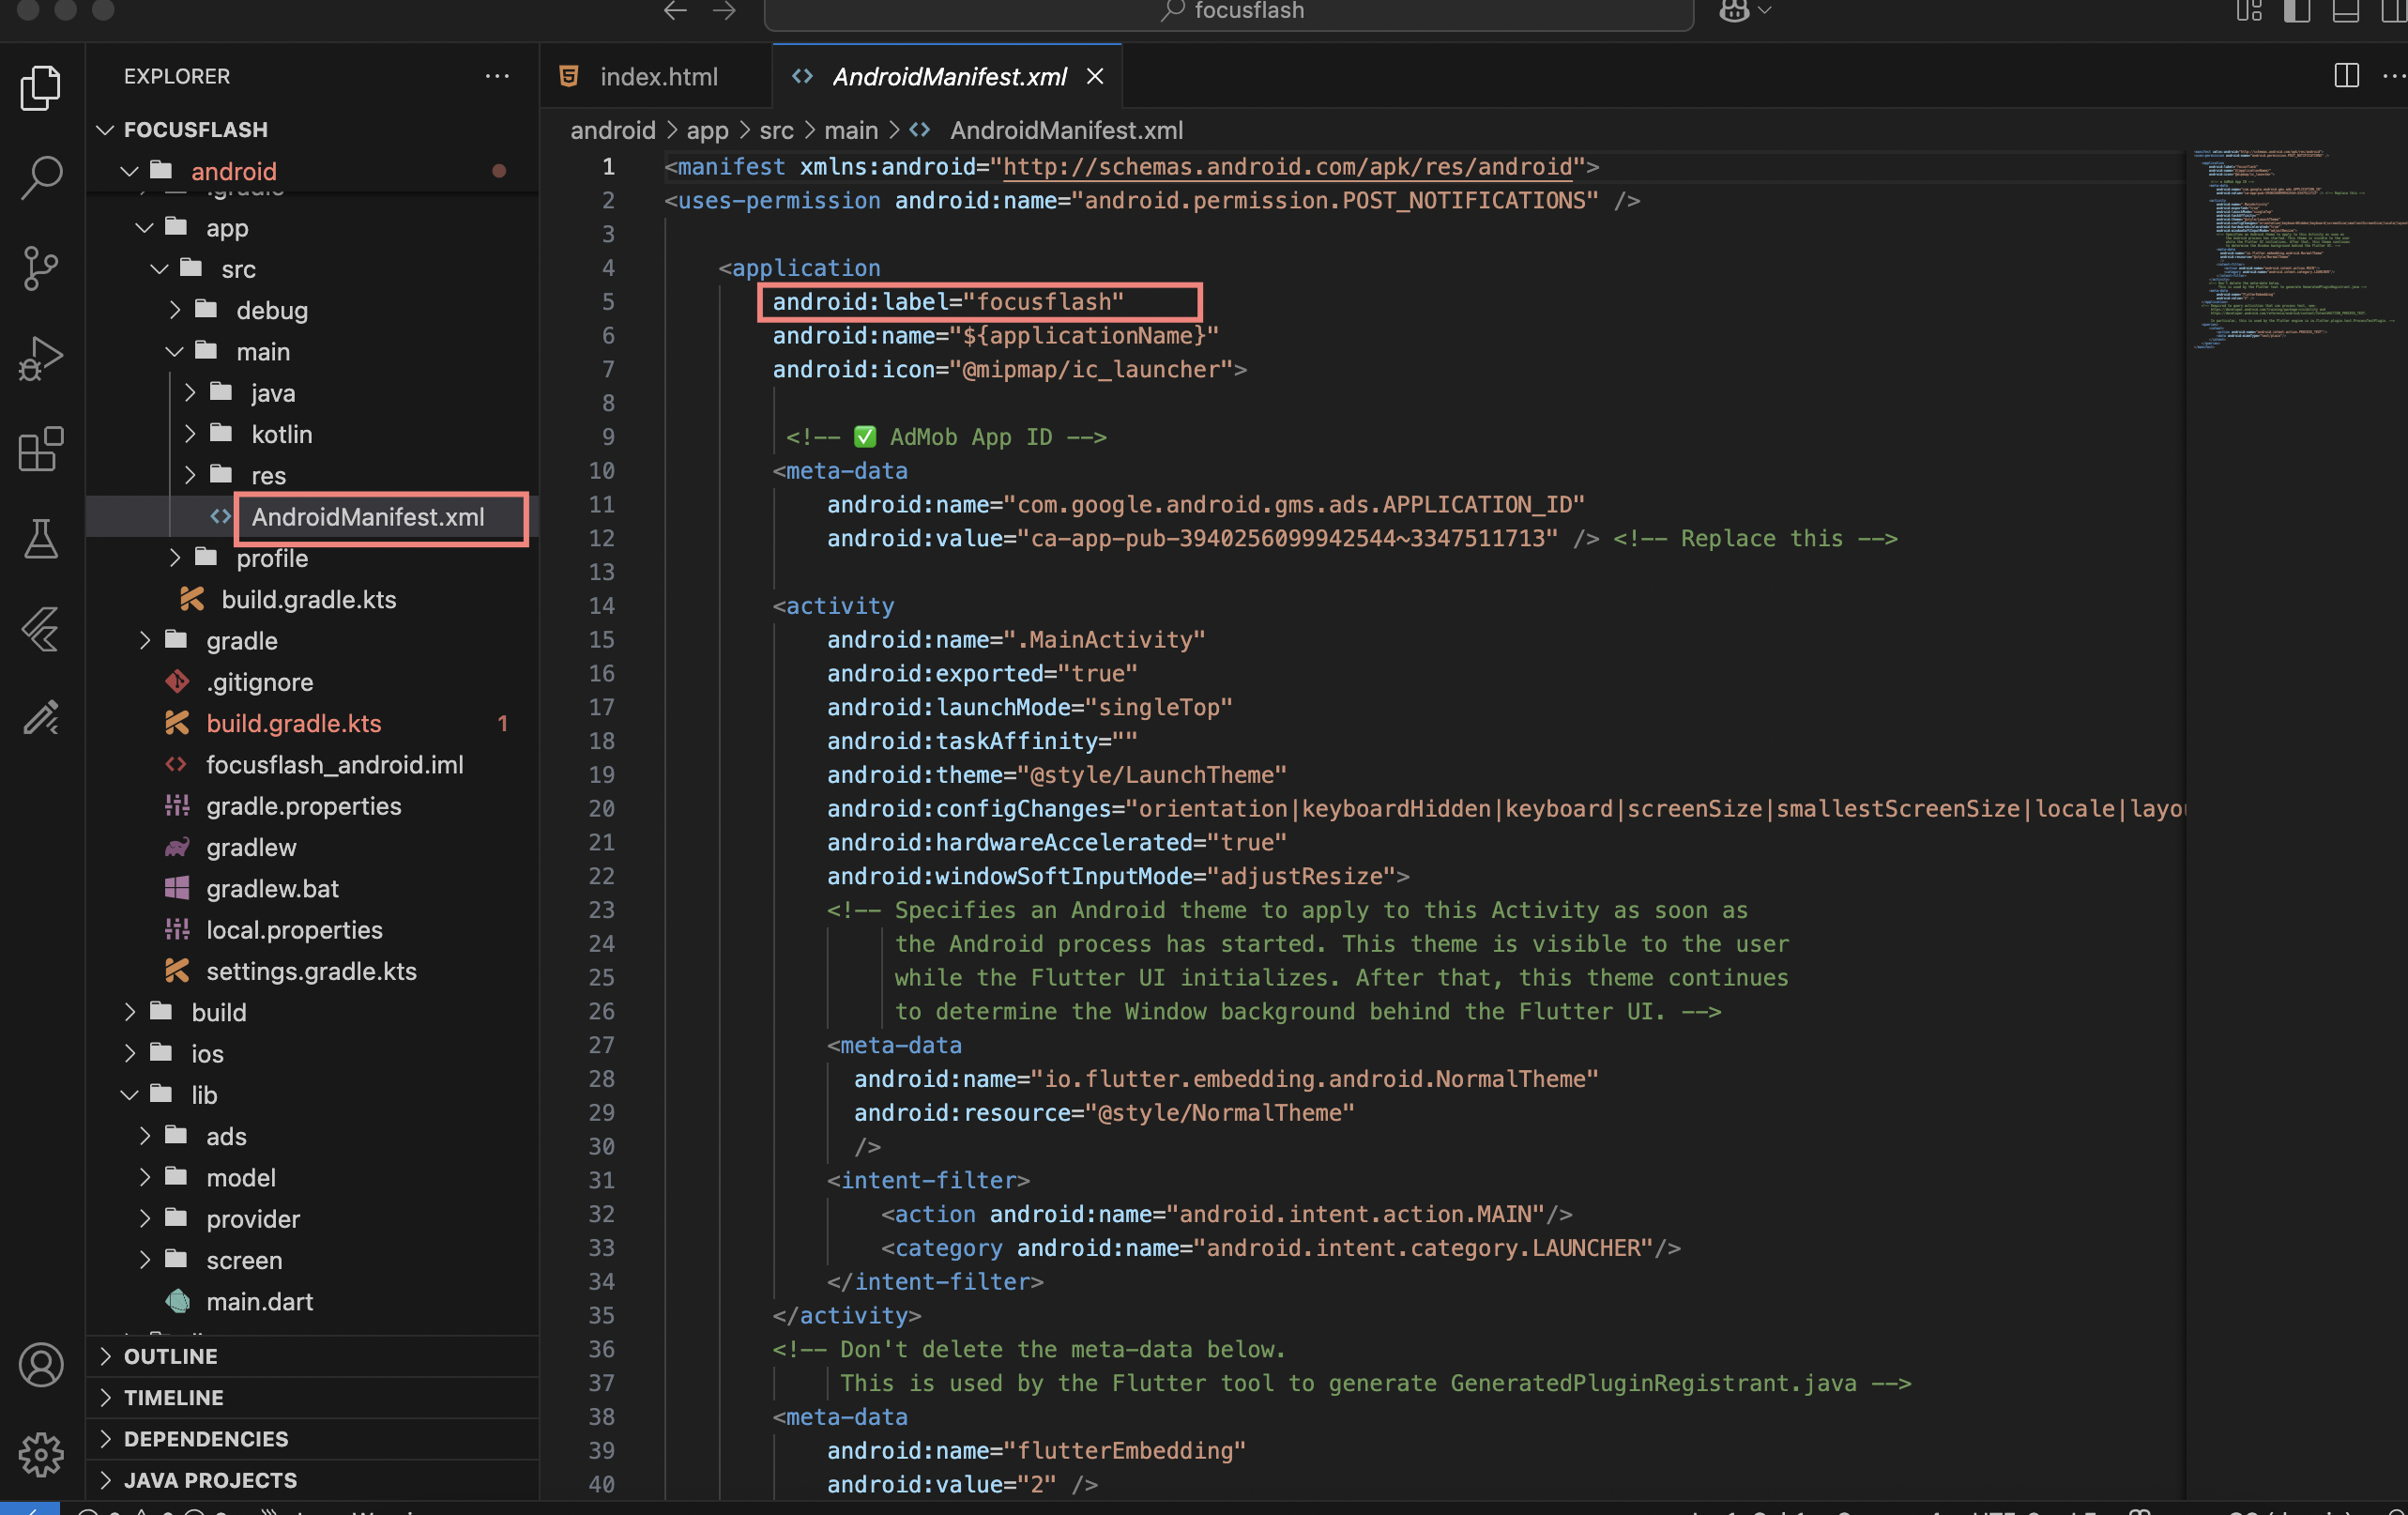Expand the debug folder
Image resolution: width=2408 pixels, height=1515 pixels.
click(x=271, y=310)
